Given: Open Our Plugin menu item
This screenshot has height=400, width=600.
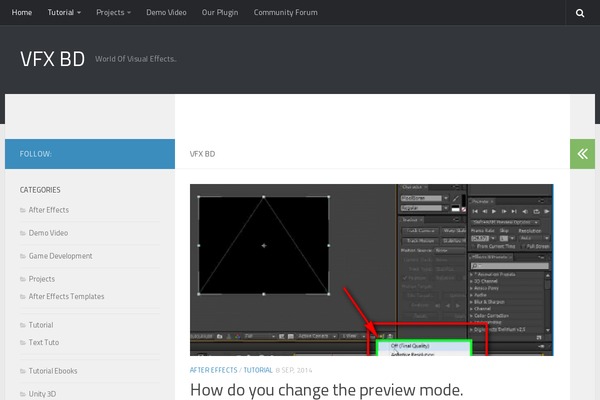Looking at the screenshot, I should tap(220, 13).
